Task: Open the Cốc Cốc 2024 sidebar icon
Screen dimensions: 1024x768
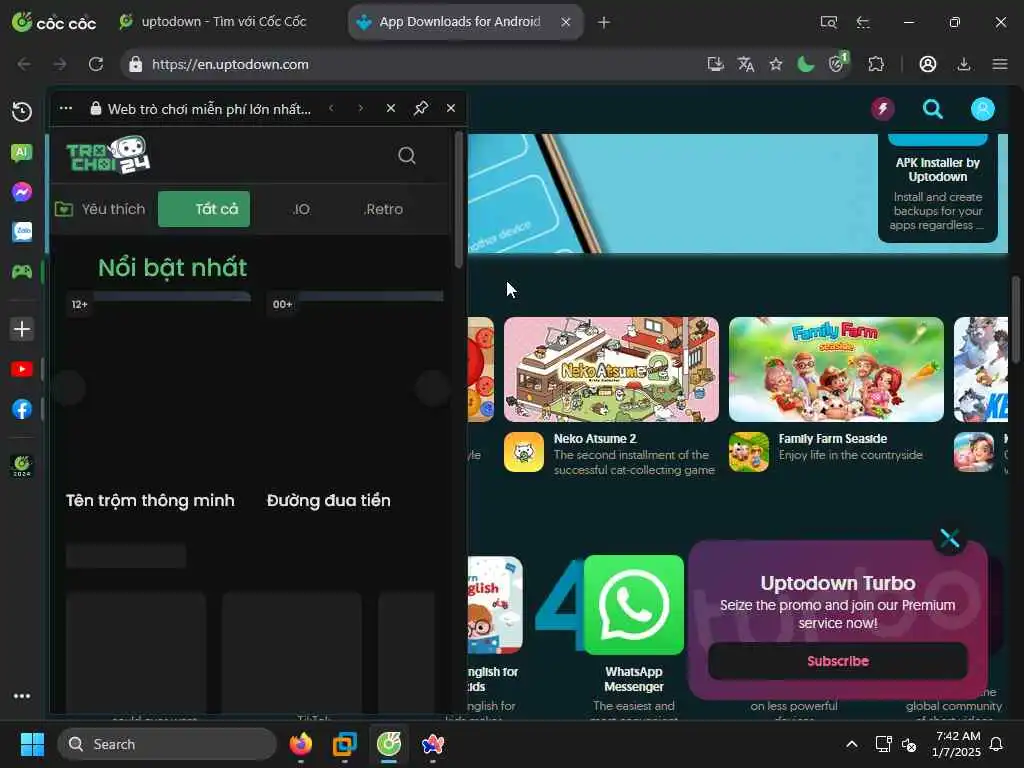Action: pos(22,466)
